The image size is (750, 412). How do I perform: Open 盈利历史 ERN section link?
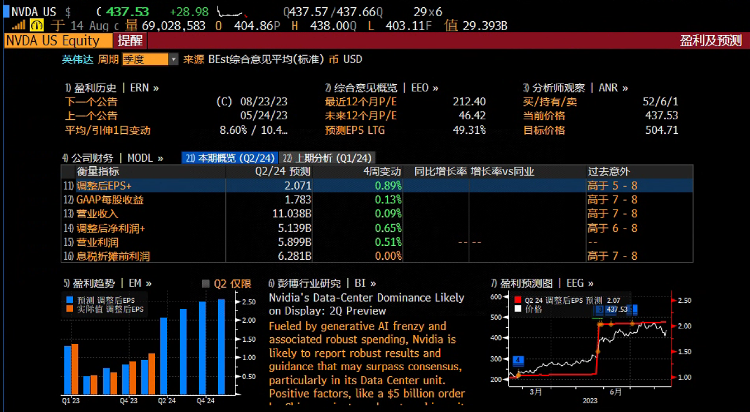click(x=111, y=88)
